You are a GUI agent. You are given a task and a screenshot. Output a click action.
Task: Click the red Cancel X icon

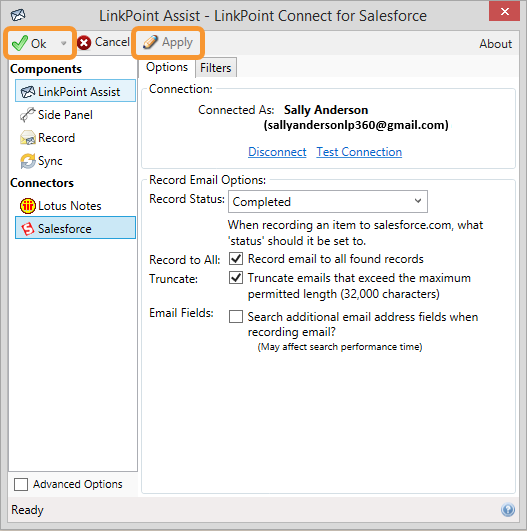(84, 43)
